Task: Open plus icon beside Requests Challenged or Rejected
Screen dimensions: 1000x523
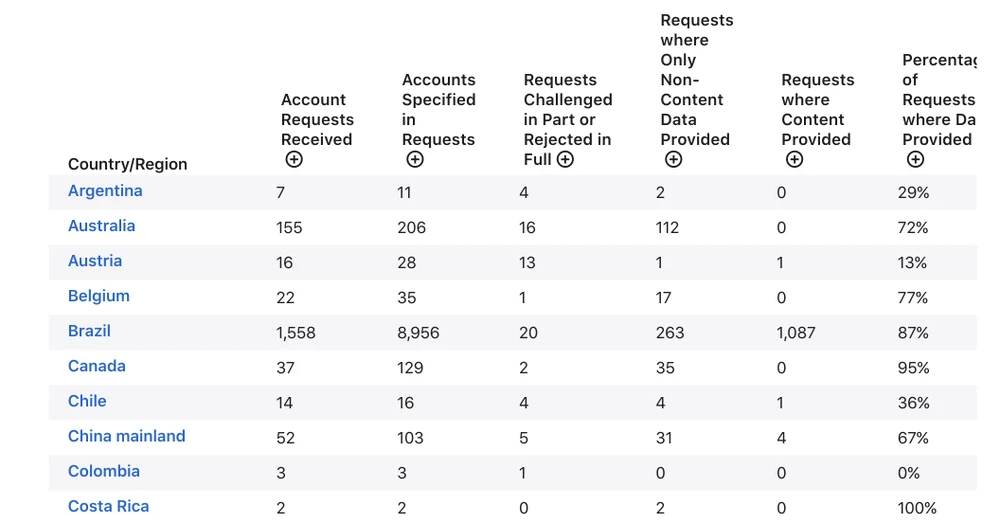Action: click(x=565, y=160)
